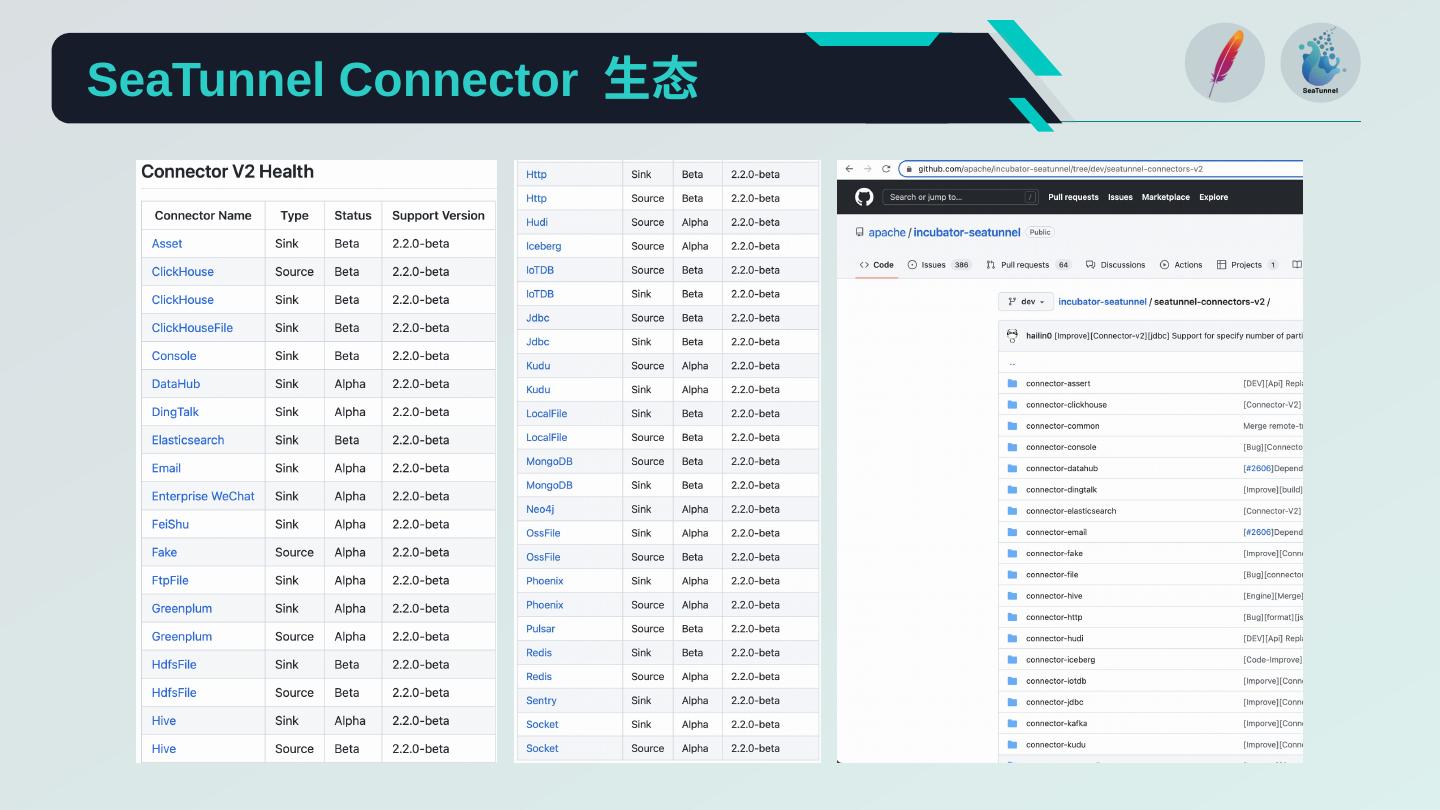The width and height of the screenshot is (1440, 810).
Task: Click #2606 link in connector-datahub row
Action: coord(1258,468)
